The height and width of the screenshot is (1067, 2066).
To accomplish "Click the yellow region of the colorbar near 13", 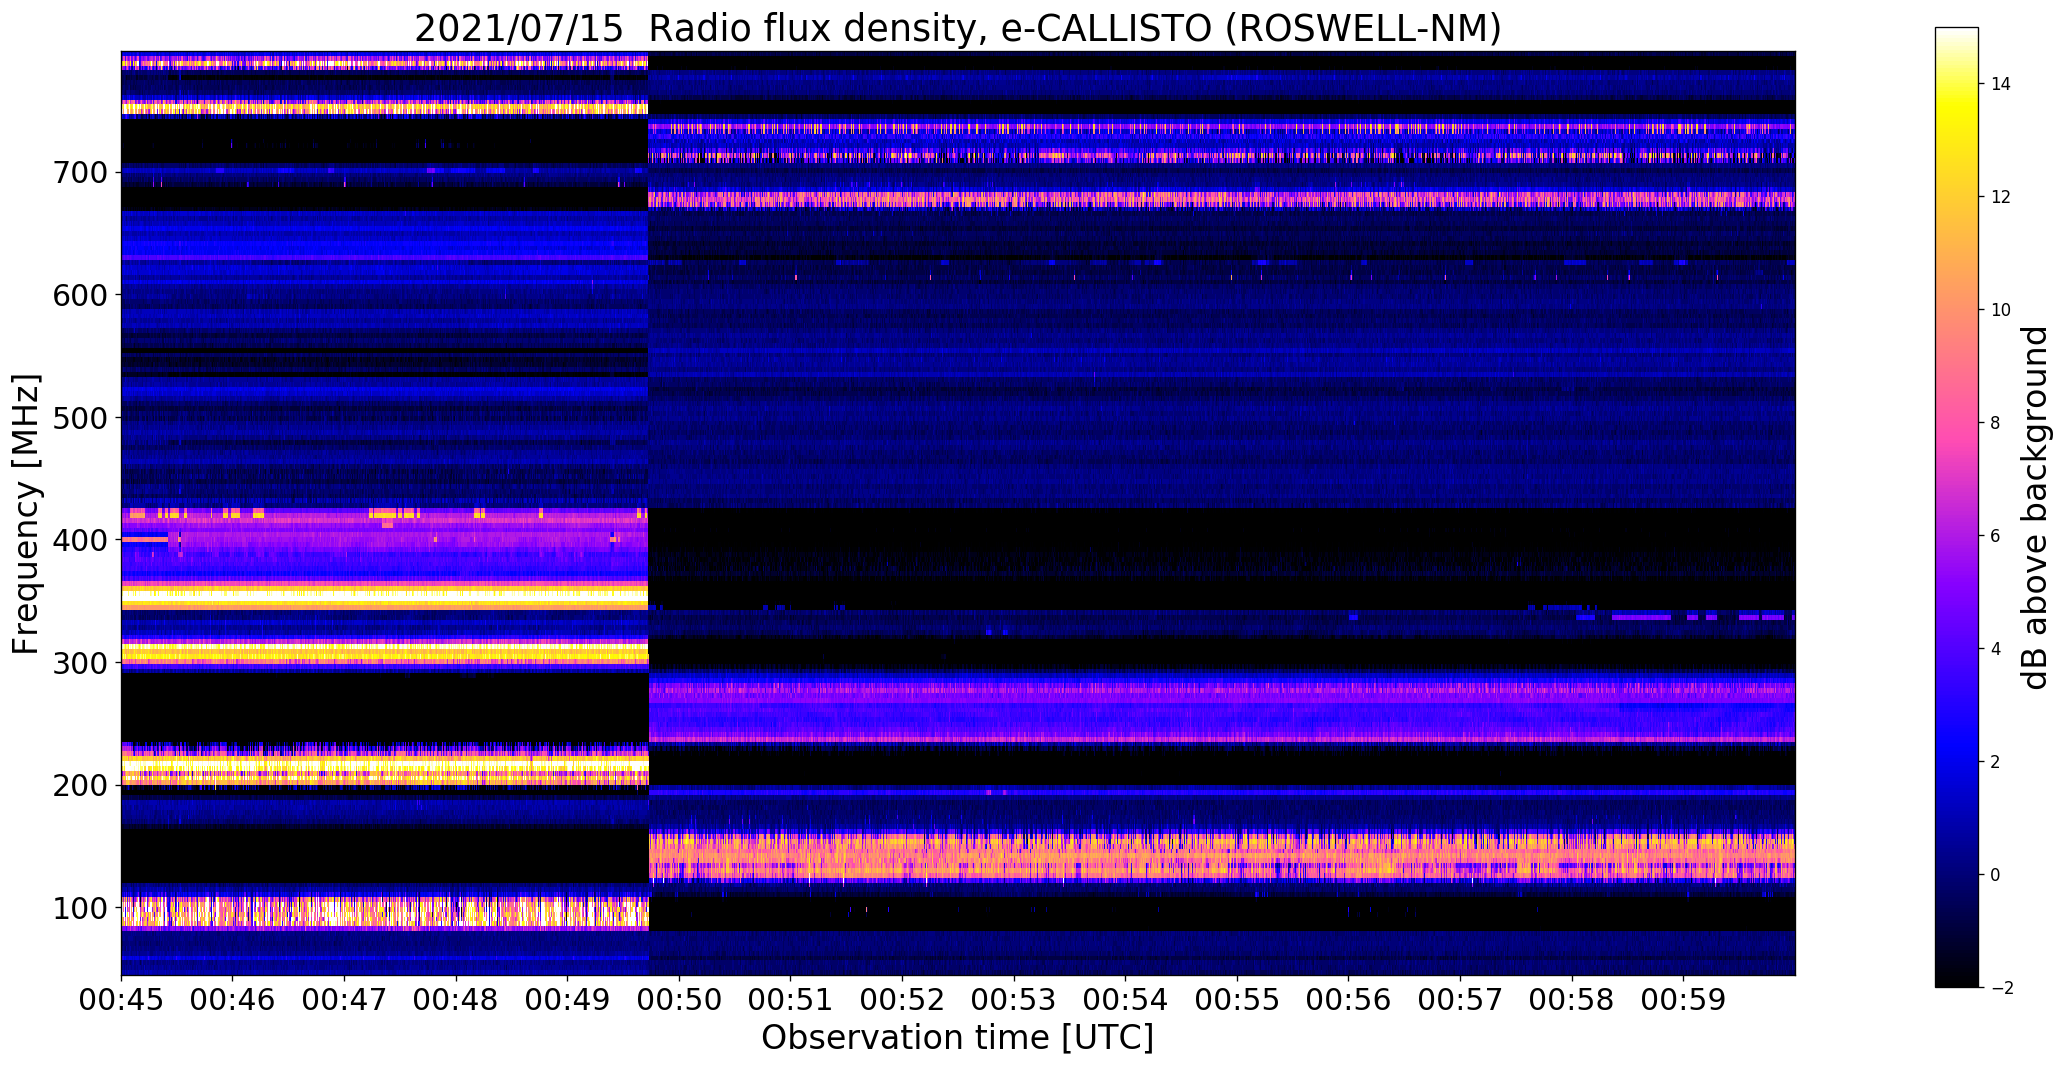I will tap(1956, 140).
